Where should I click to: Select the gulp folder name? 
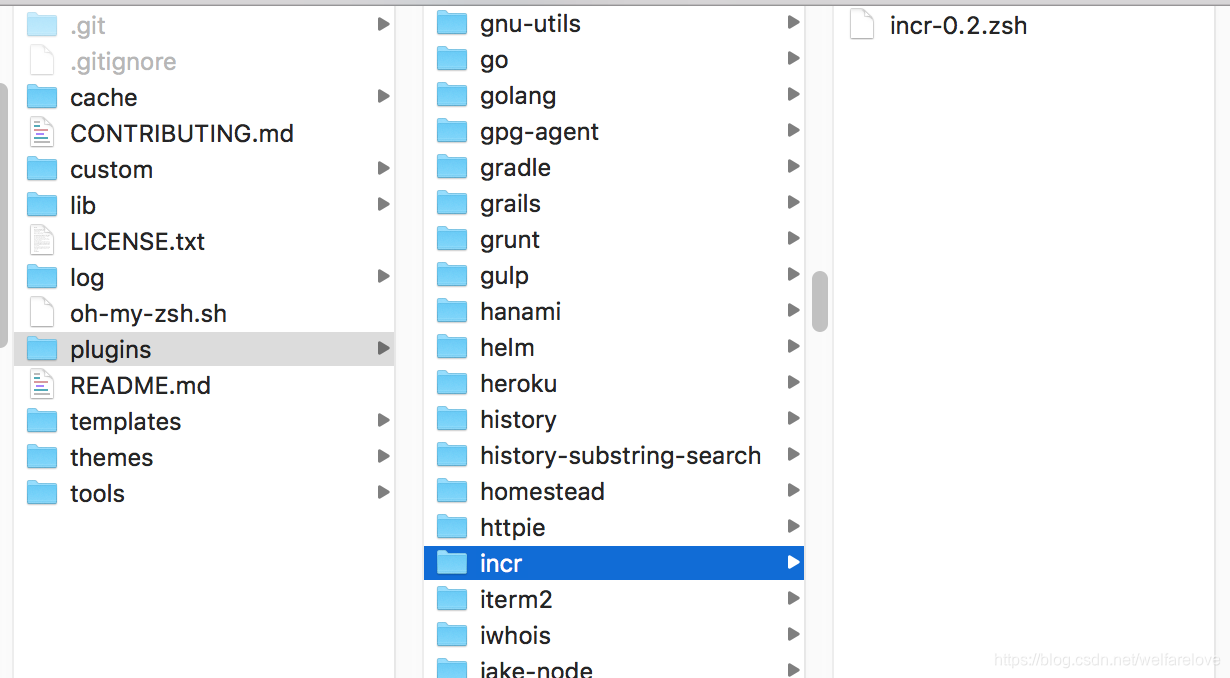[x=504, y=275]
